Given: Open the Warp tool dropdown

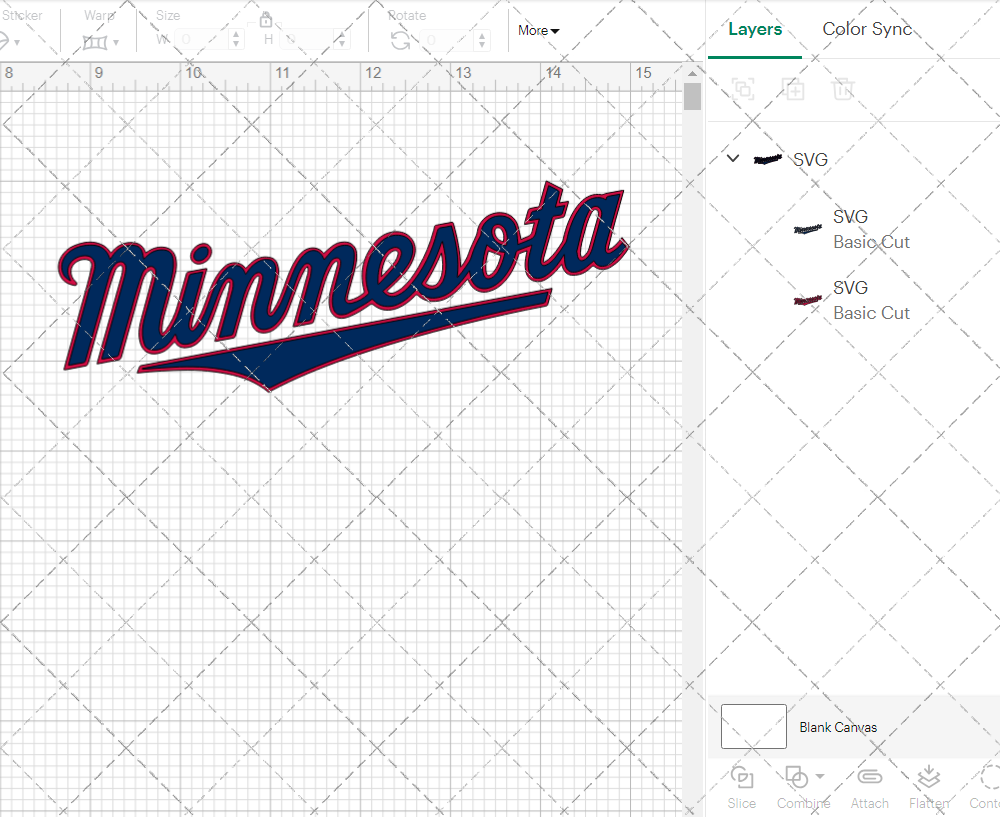Looking at the screenshot, I should coord(116,43).
